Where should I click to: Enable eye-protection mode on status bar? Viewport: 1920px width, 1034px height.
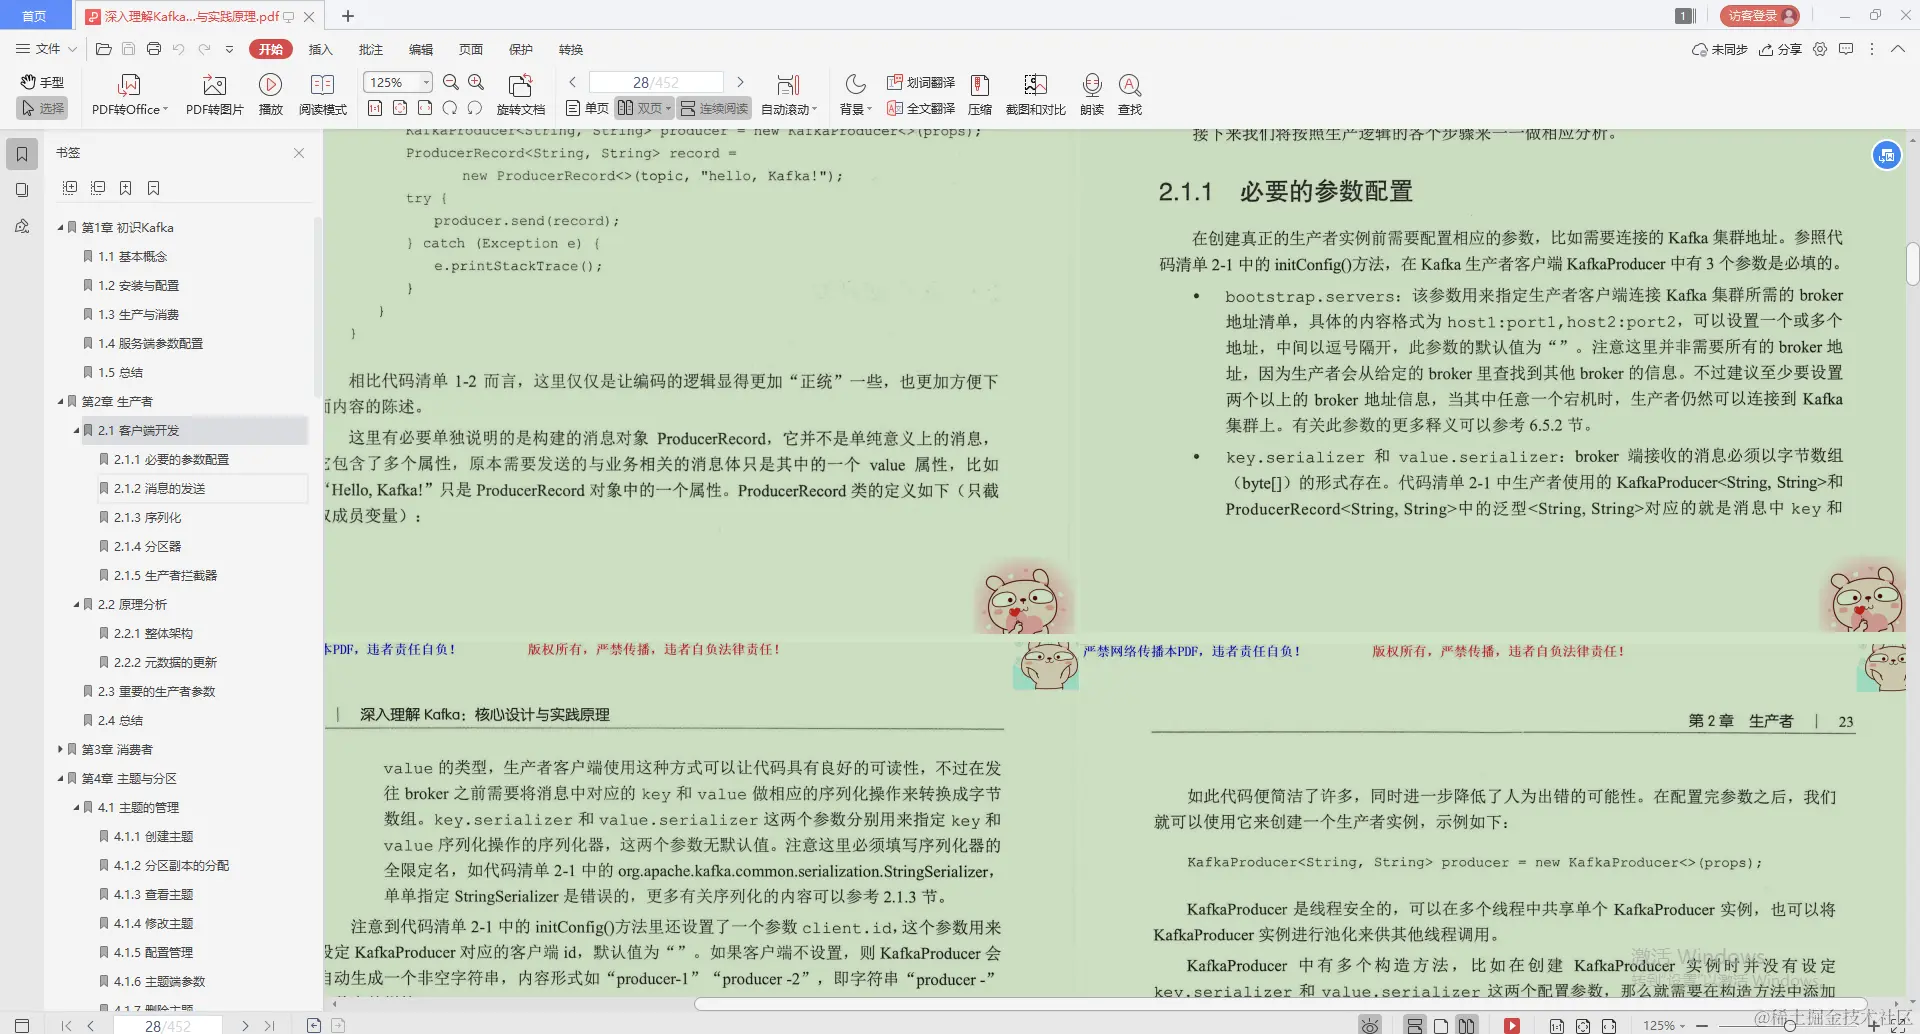(1370, 1024)
